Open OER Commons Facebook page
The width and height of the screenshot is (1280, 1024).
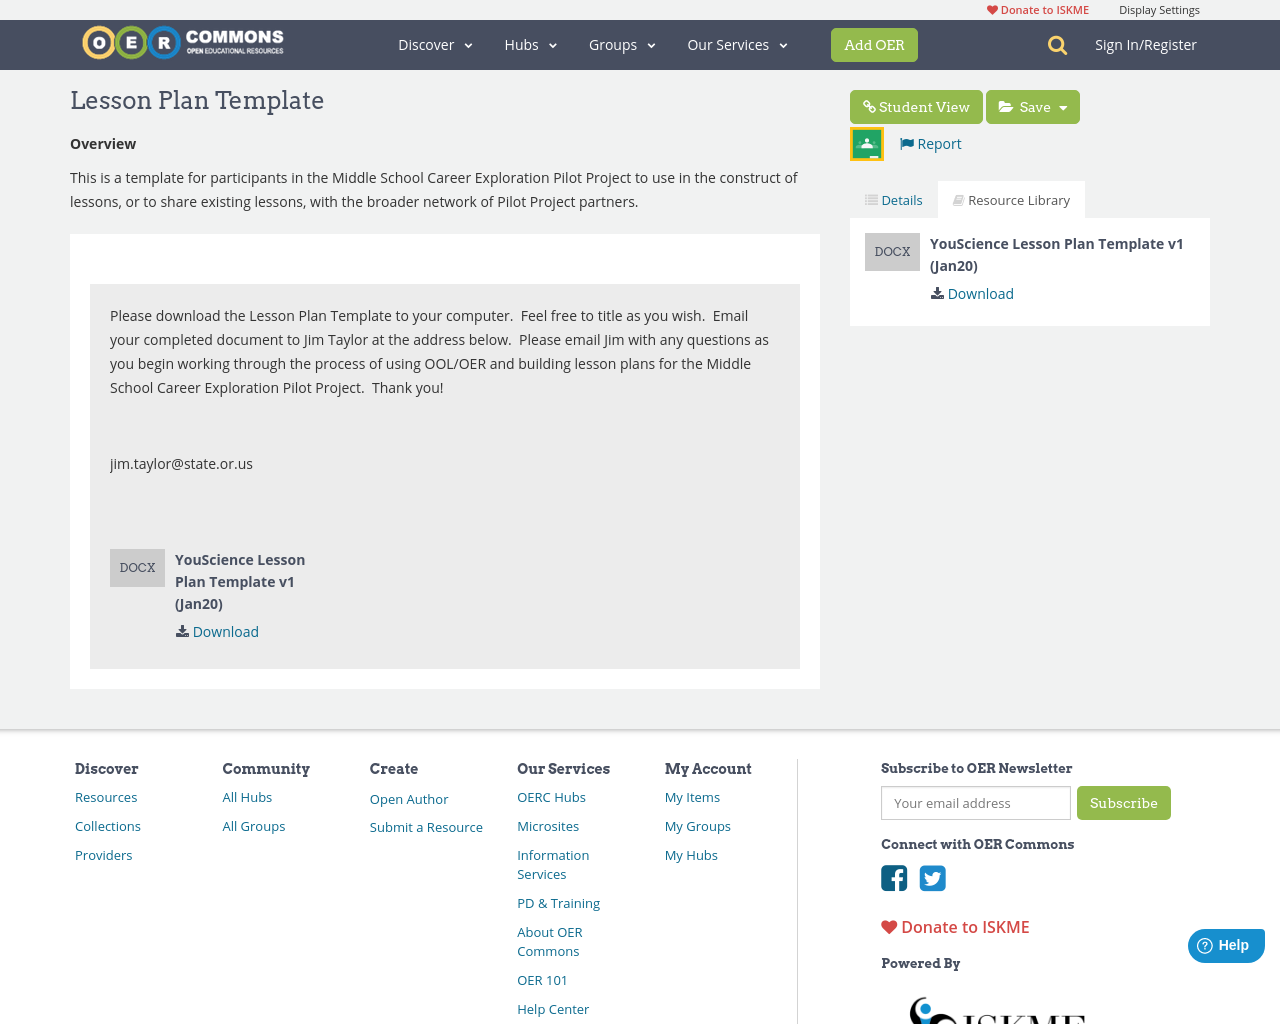tap(893, 876)
